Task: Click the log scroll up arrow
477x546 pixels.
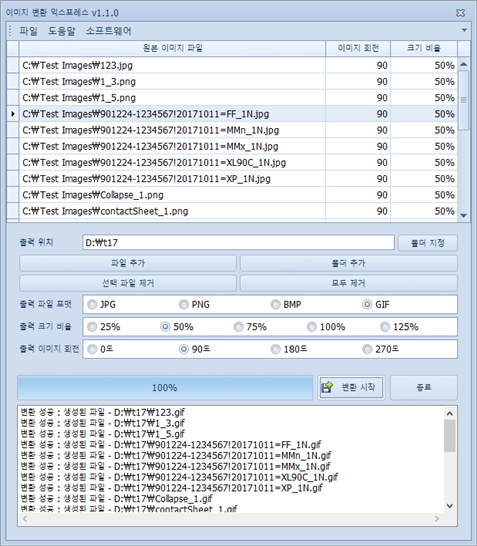Action: tap(449, 413)
